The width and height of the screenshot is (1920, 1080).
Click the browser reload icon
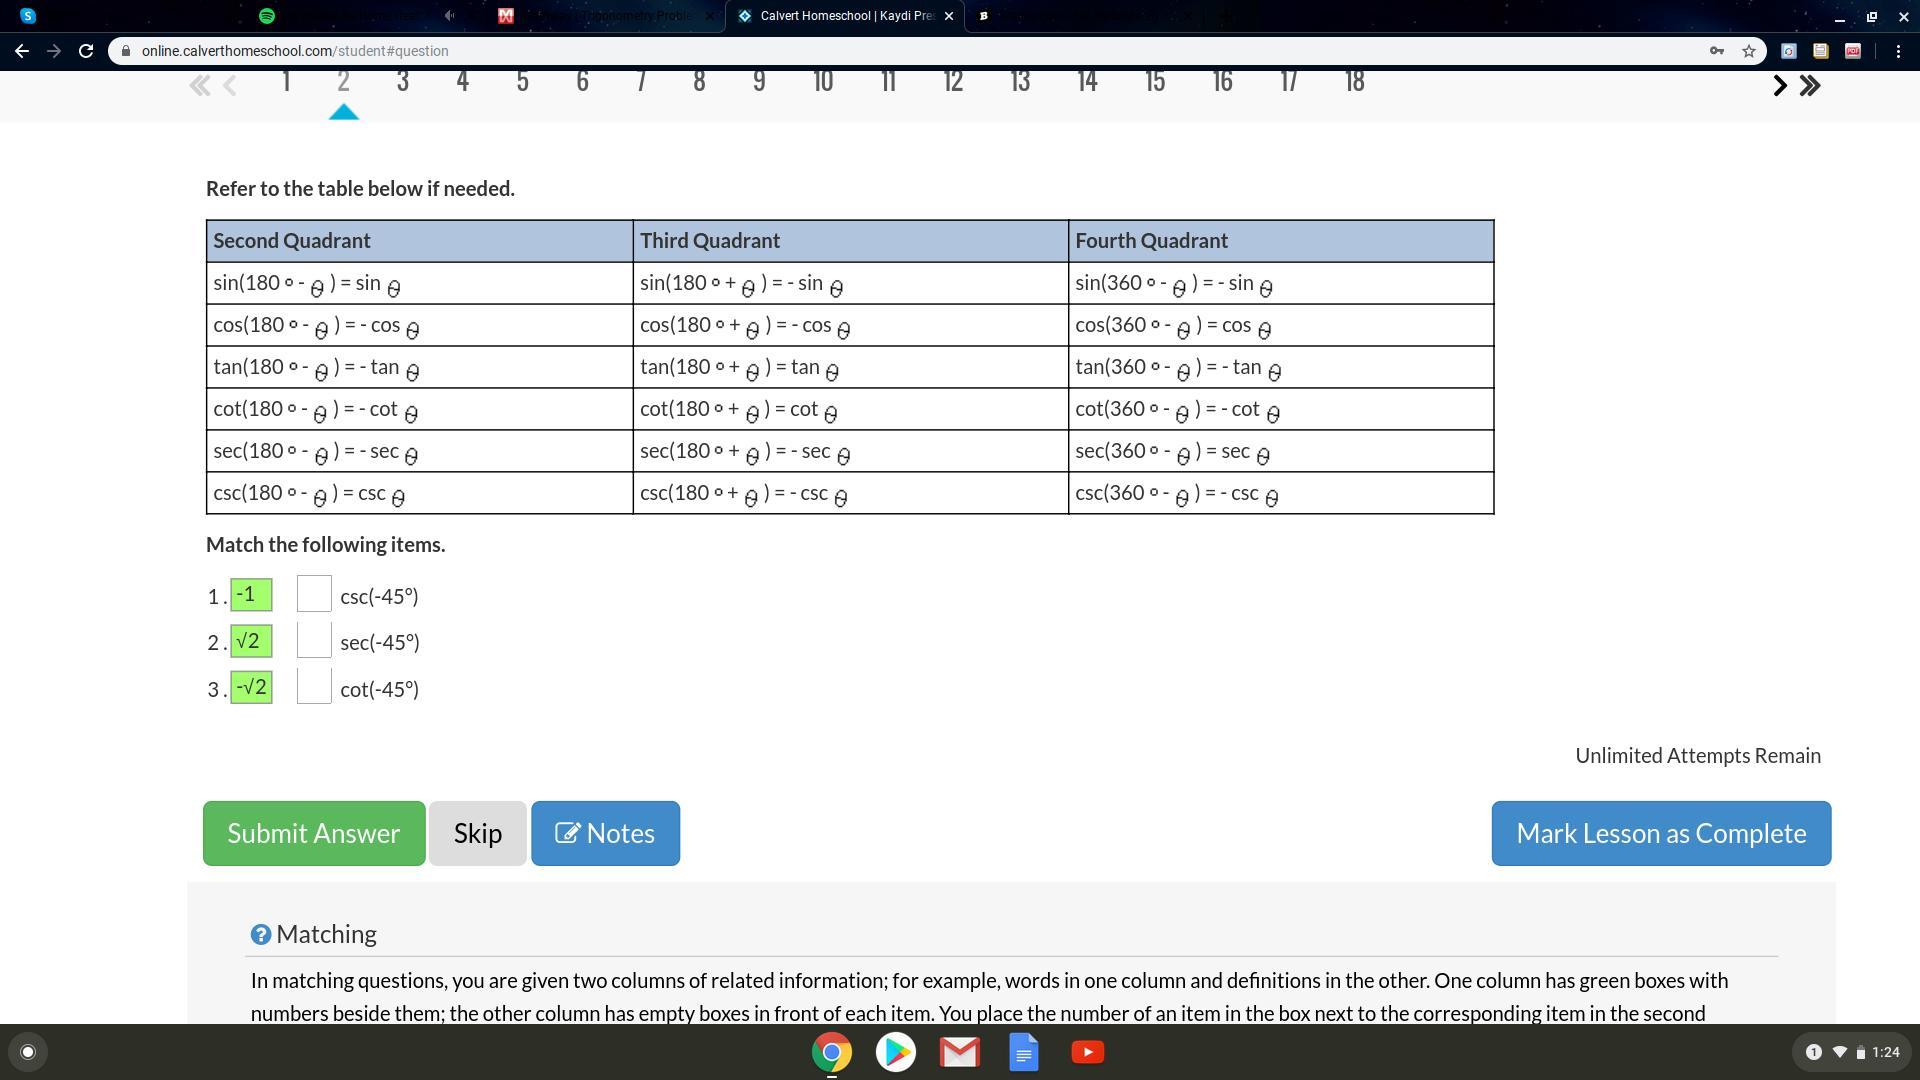[x=86, y=51]
